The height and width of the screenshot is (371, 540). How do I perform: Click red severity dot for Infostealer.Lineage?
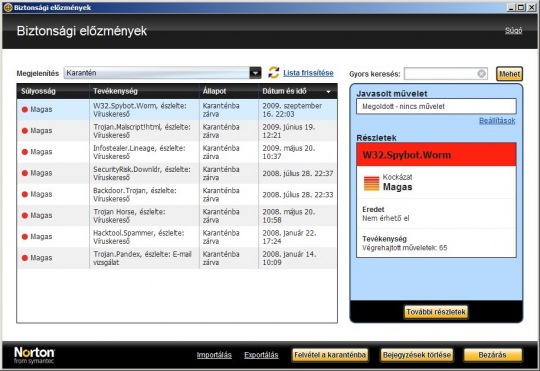click(25, 152)
